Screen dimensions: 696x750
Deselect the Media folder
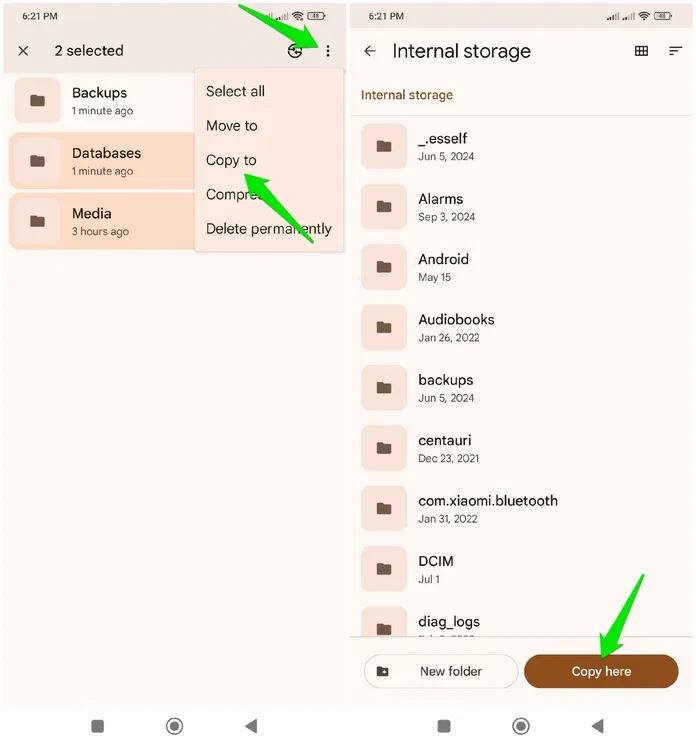[x=100, y=221]
